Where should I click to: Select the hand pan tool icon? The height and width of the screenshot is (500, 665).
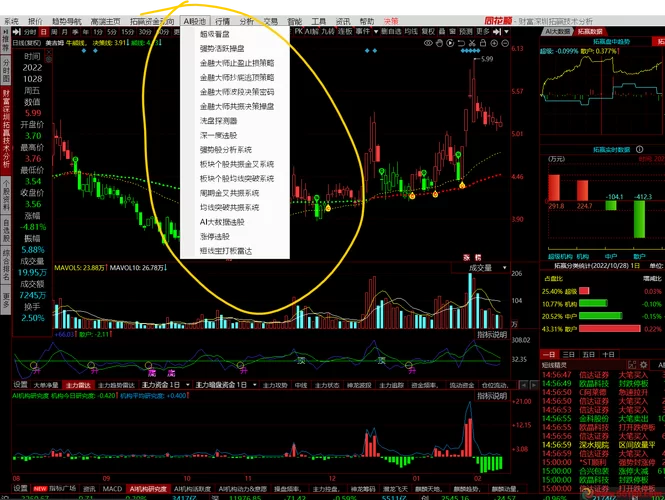point(439,43)
